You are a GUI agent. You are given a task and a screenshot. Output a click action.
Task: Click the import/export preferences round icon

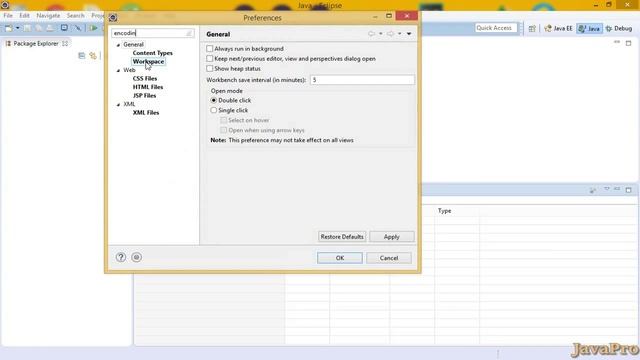point(136,257)
